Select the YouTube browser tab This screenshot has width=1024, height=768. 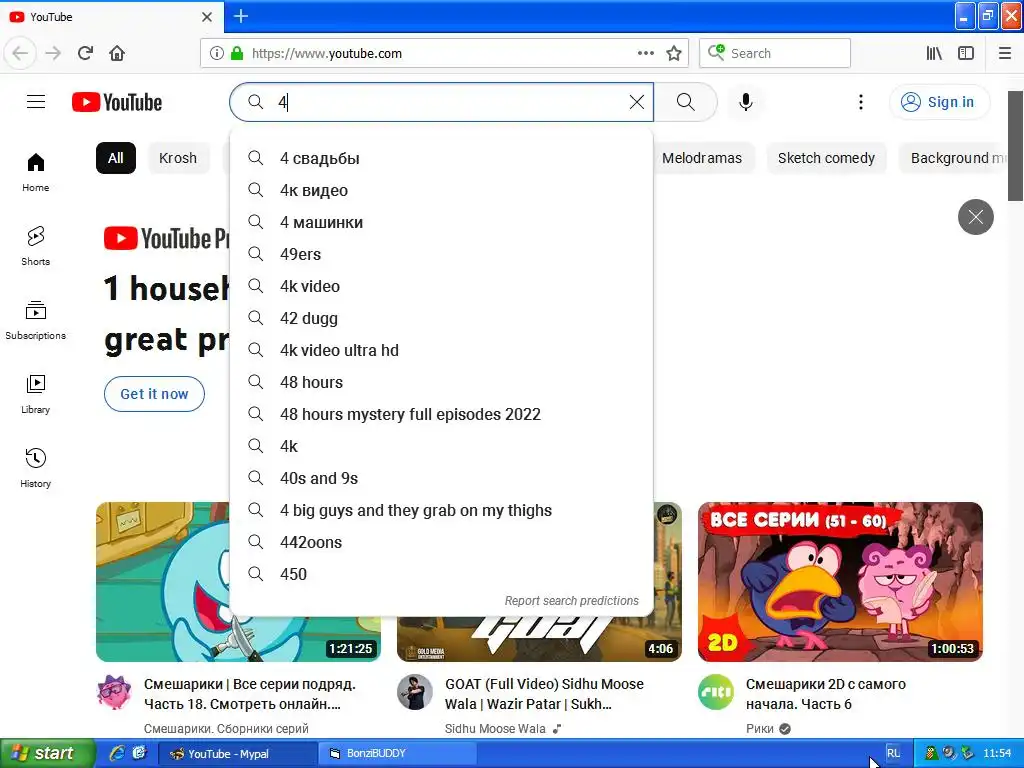click(111, 17)
